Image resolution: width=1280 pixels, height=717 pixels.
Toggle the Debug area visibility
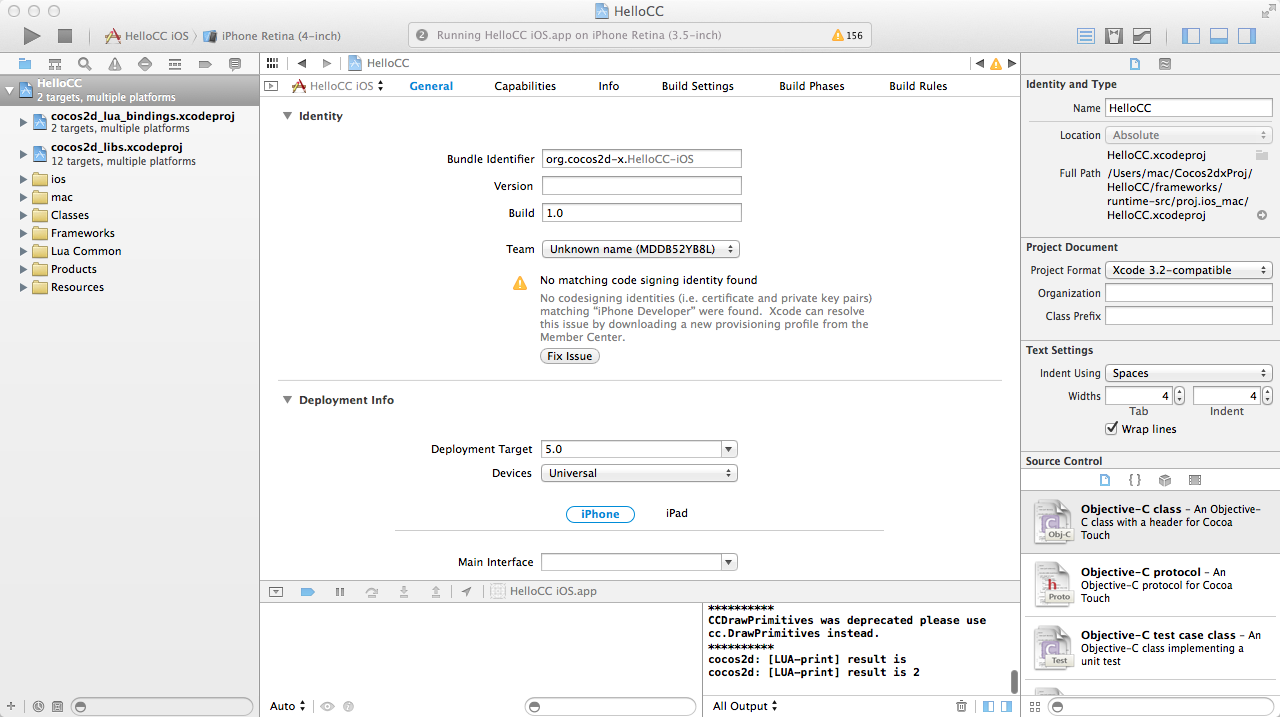tap(1219, 36)
